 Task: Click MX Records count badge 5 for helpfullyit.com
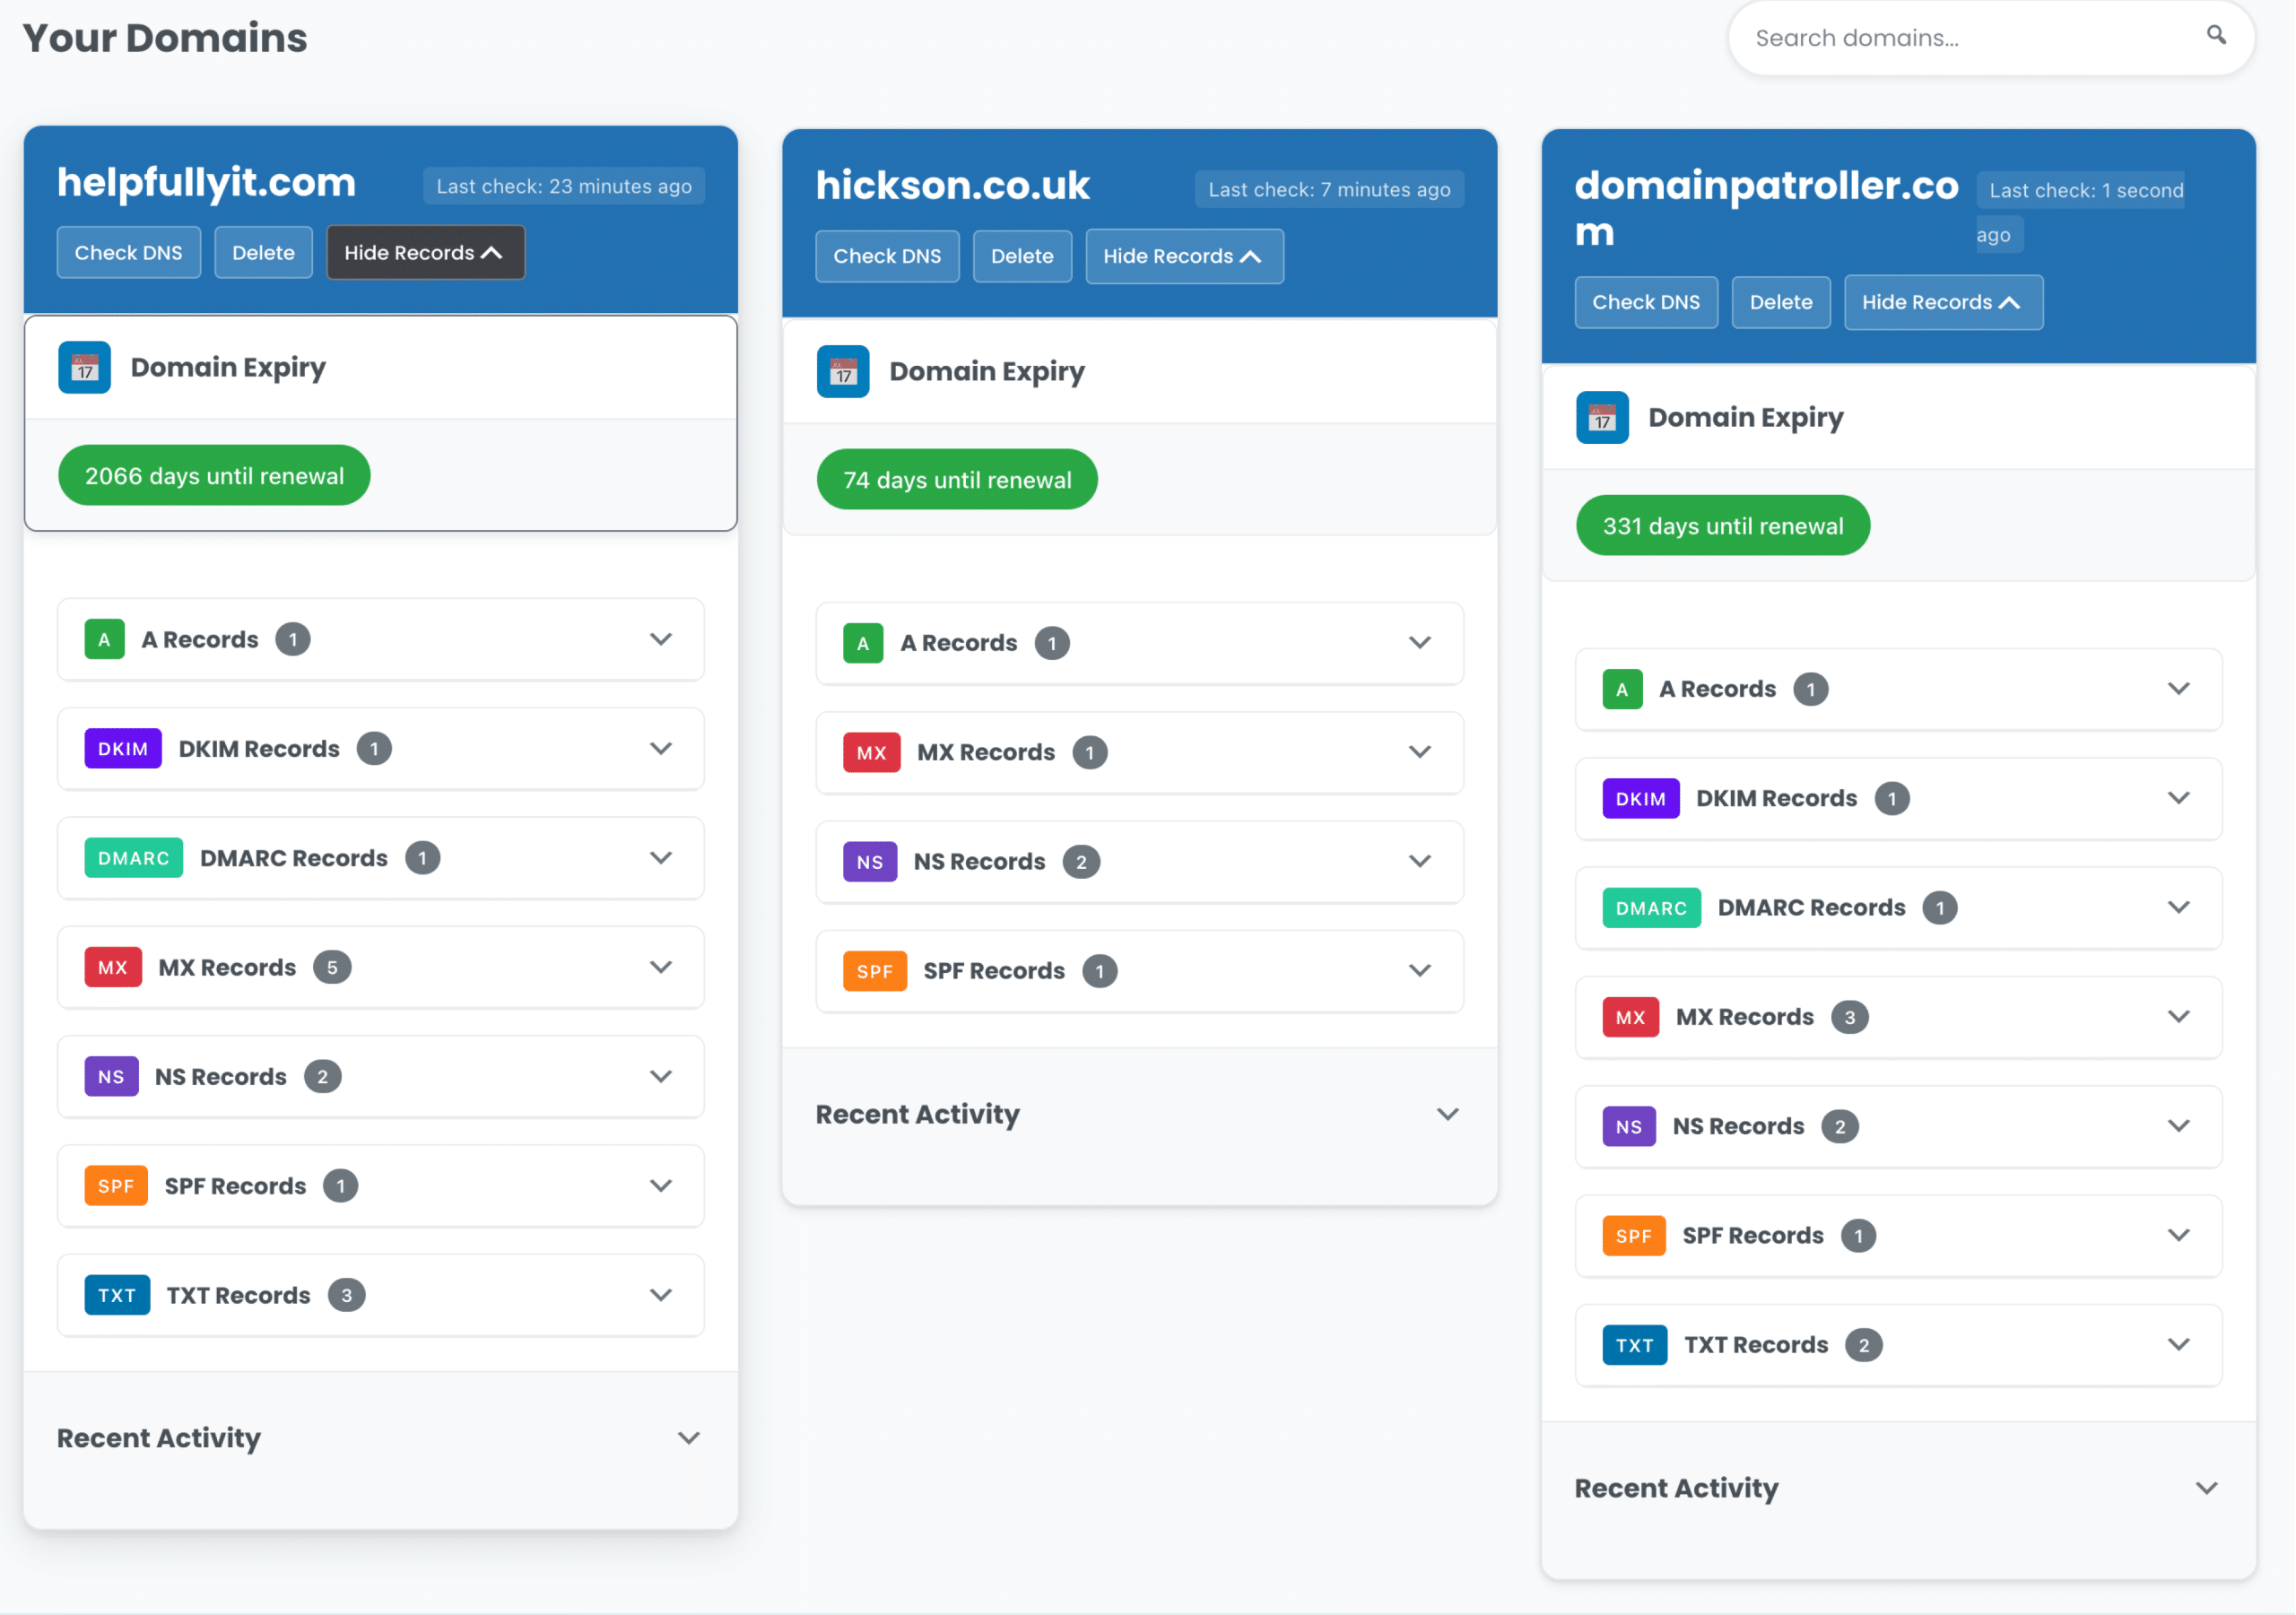332,967
